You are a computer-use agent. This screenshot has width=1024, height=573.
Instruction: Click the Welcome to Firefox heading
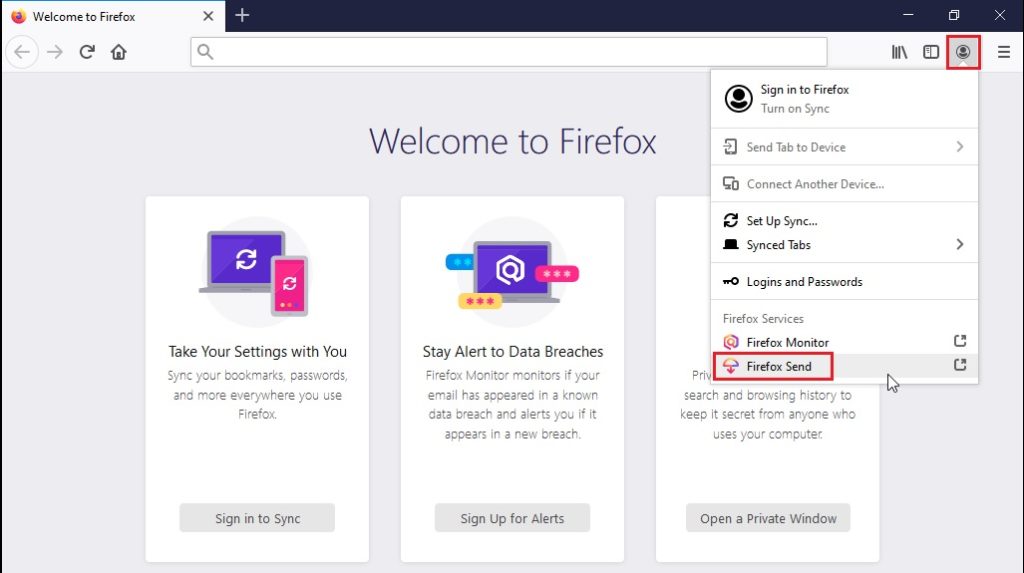pyautogui.click(x=513, y=141)
